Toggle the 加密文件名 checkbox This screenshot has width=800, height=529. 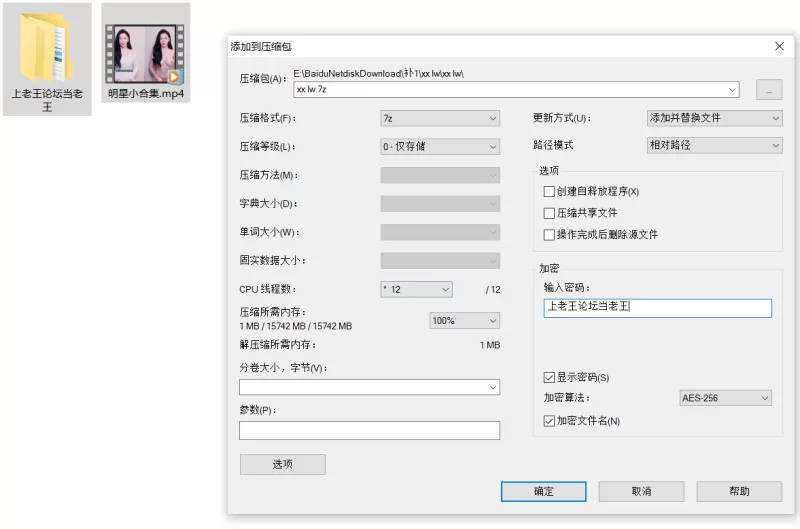[x=548, y=421]
